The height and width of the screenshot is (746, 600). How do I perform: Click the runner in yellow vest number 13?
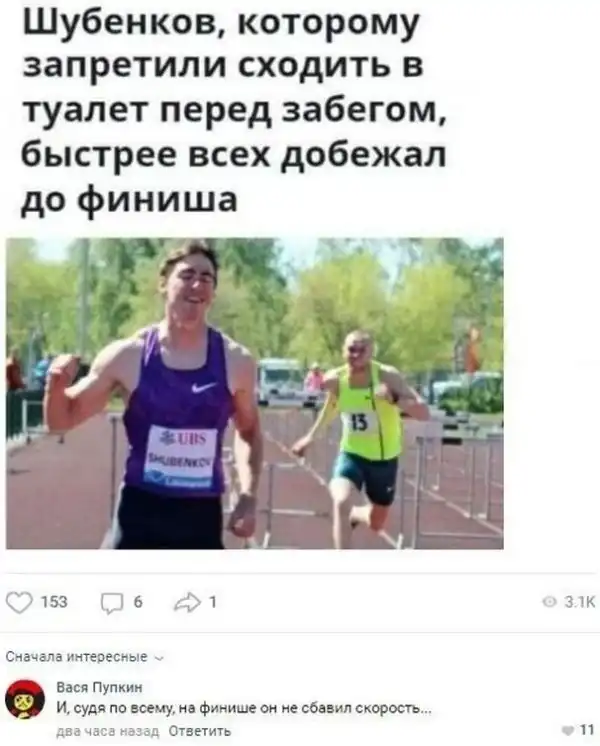pyautogui.click(x=364, y=438)
